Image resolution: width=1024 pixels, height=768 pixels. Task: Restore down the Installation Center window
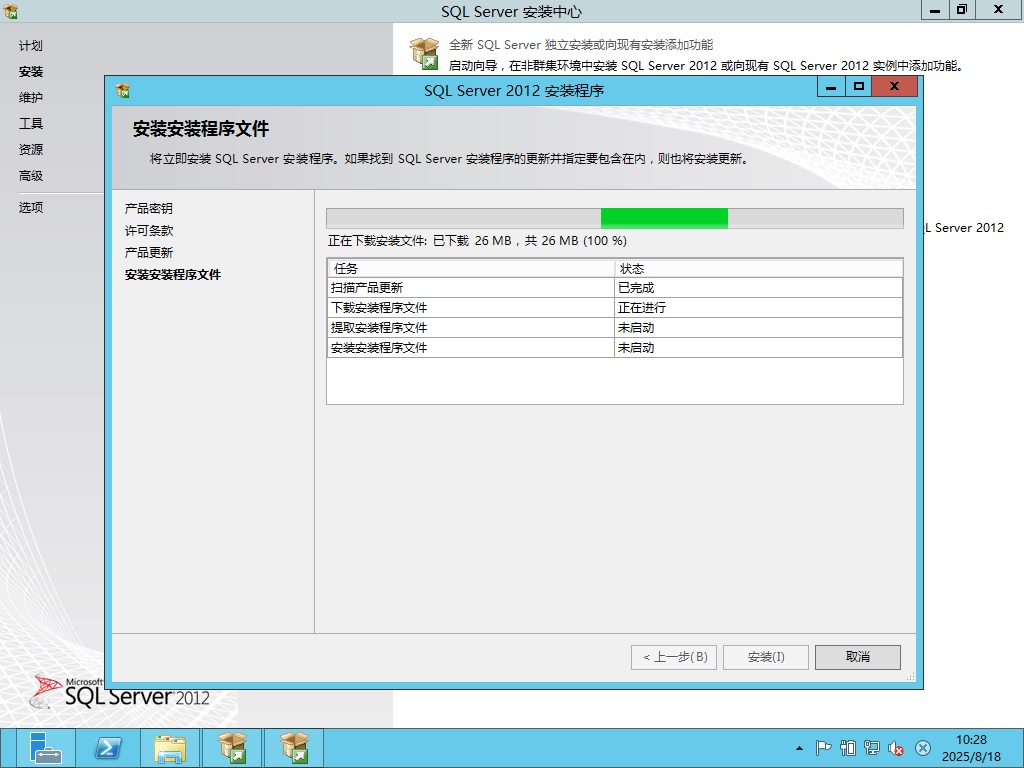tap(962, 10)
